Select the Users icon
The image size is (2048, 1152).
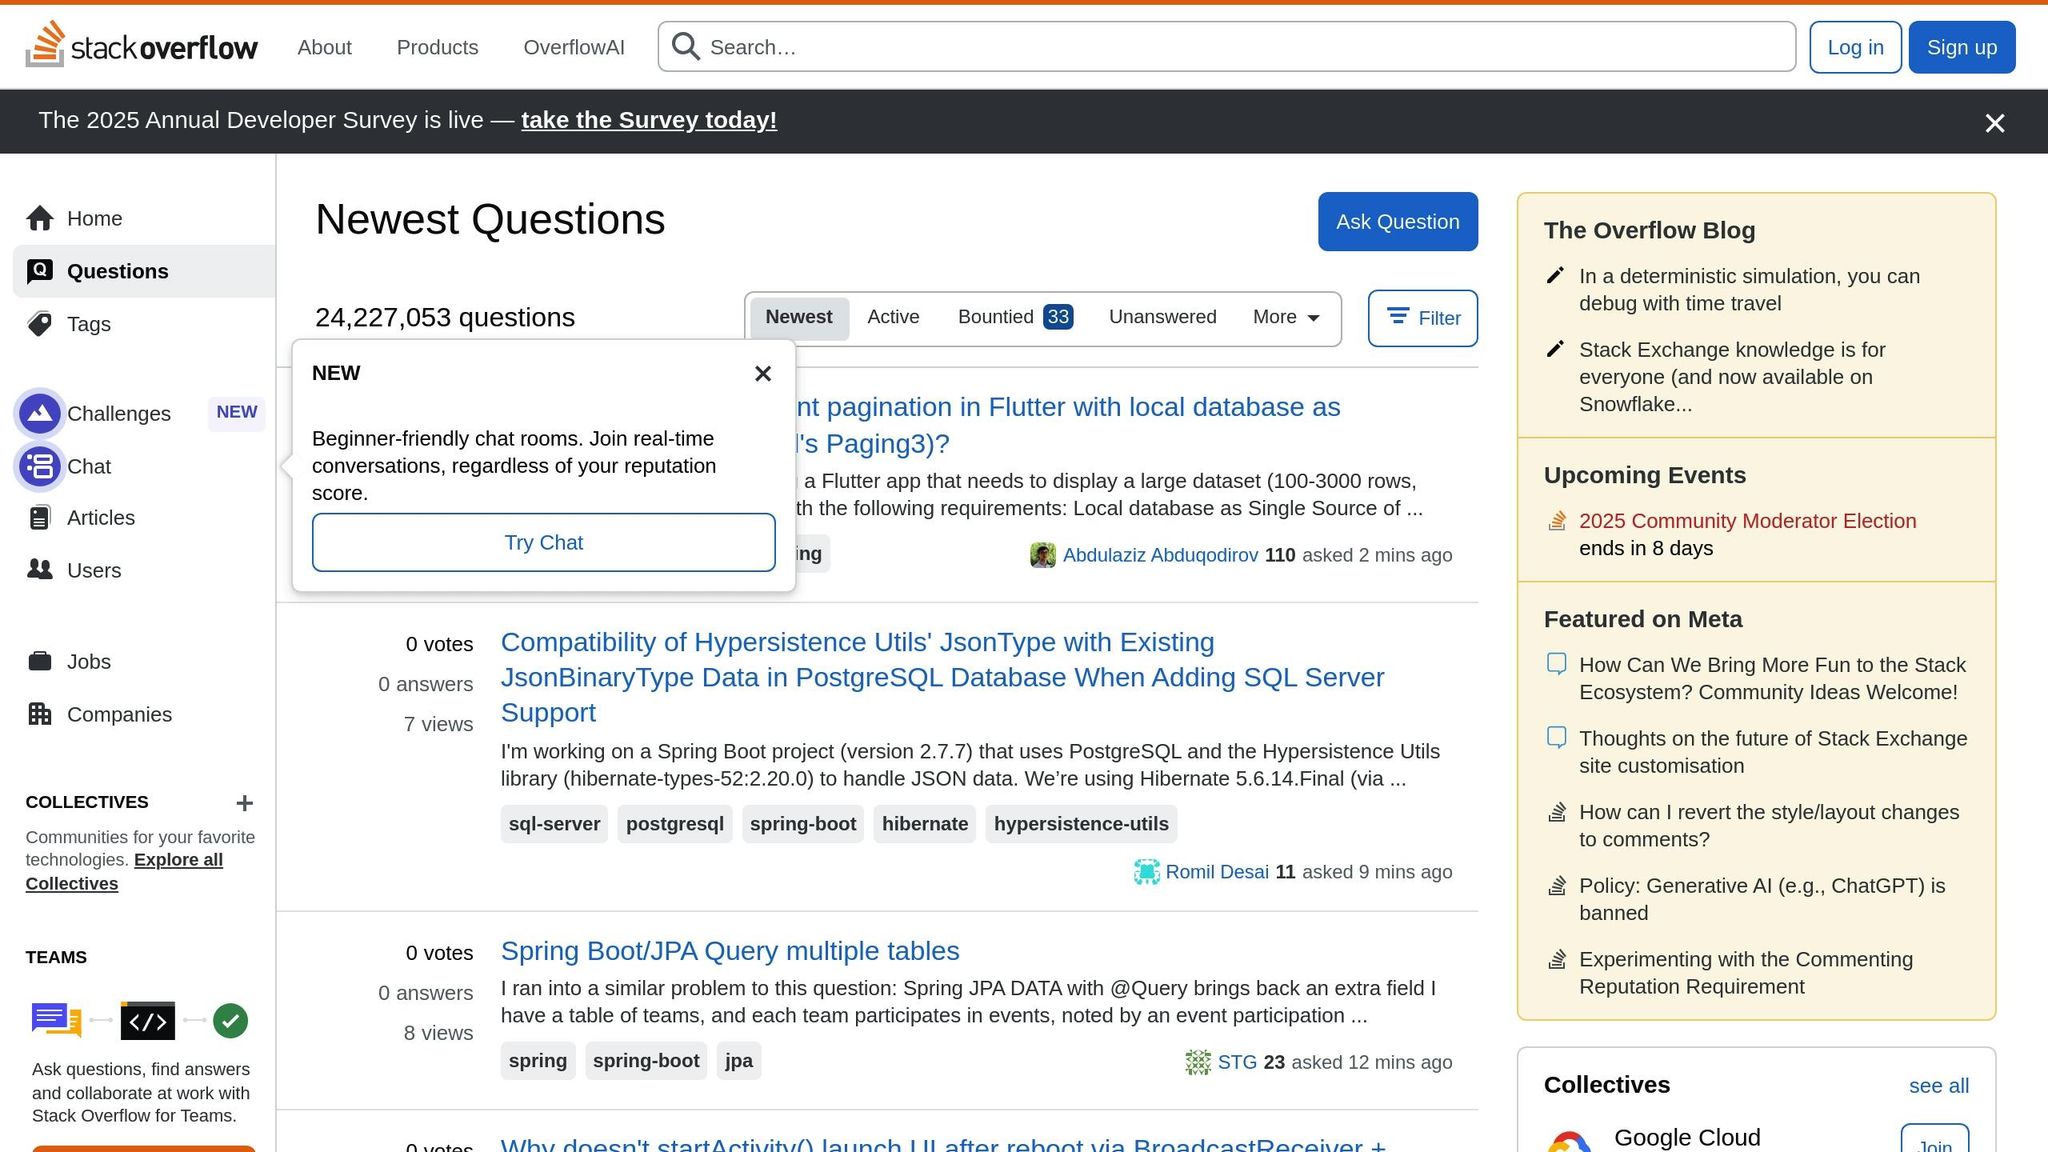click(41, 570)
